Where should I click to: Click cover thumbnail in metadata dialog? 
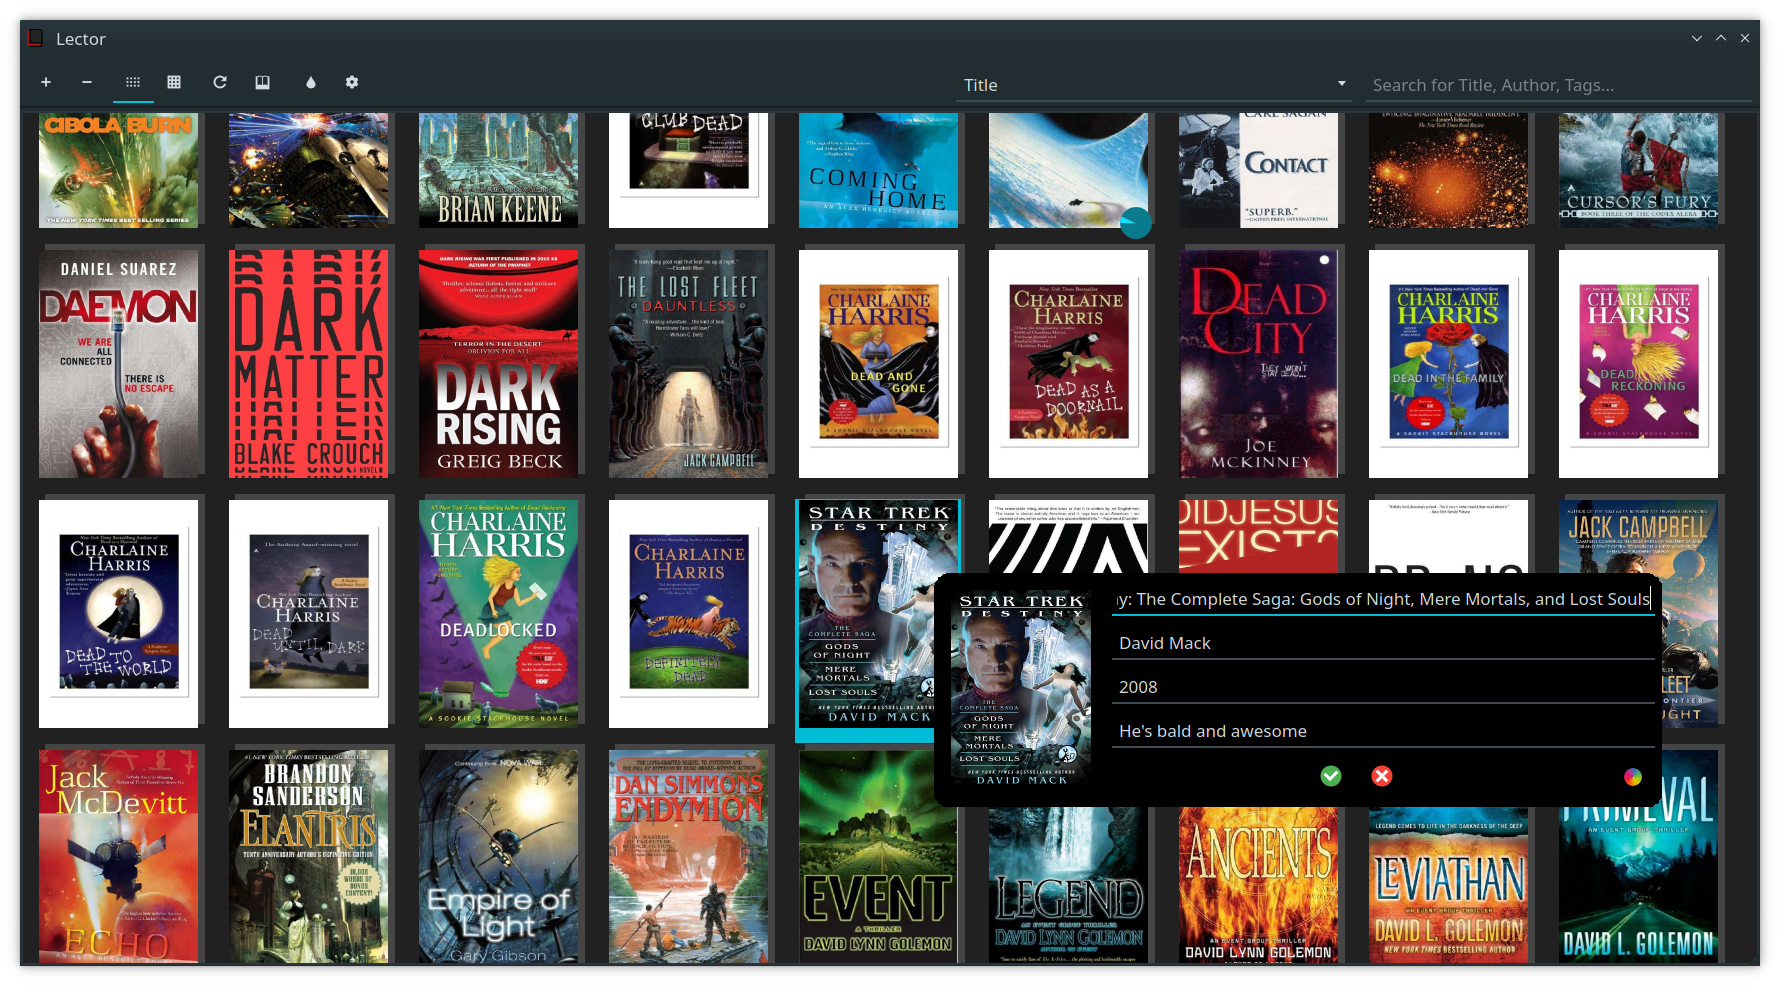[1021, 688]
